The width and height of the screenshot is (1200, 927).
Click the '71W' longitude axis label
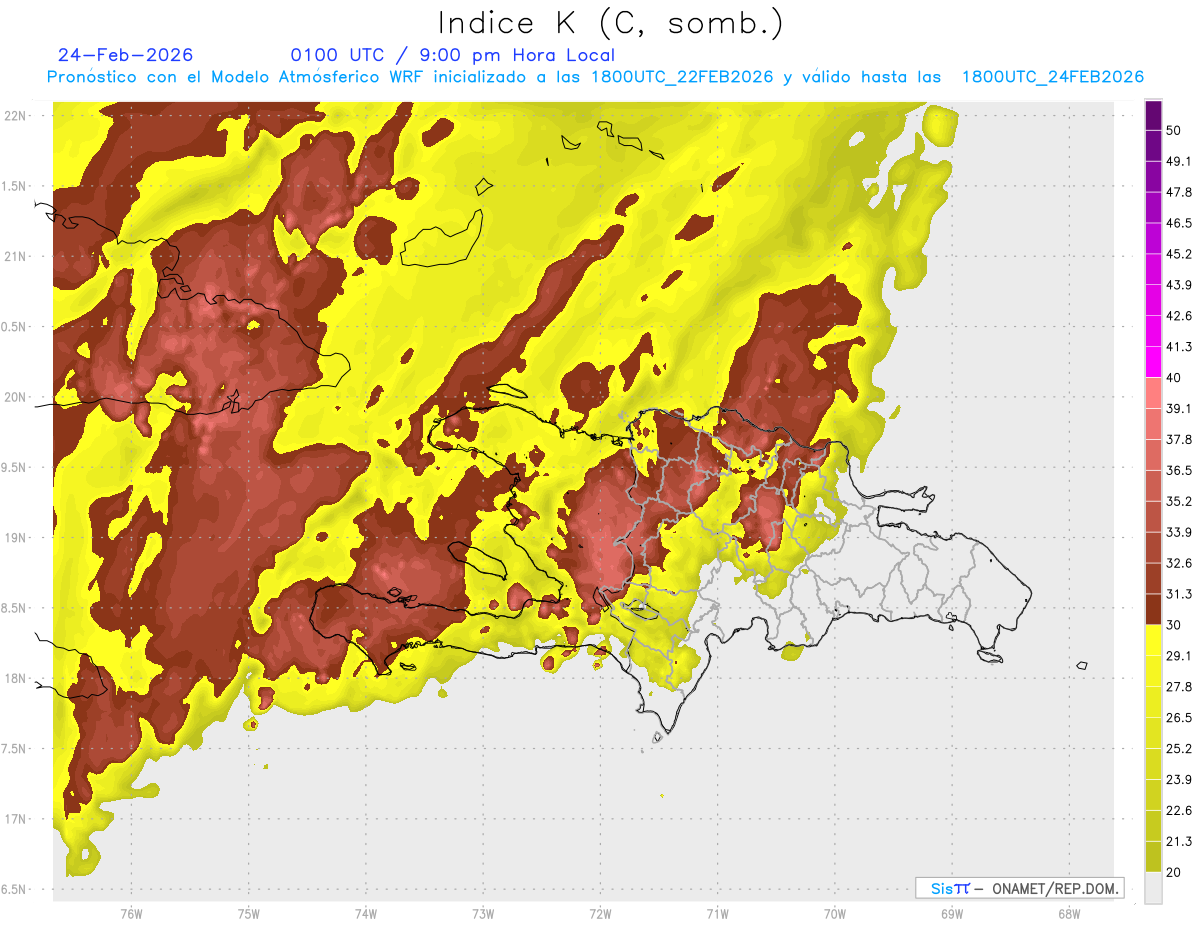tap(717, 913)
